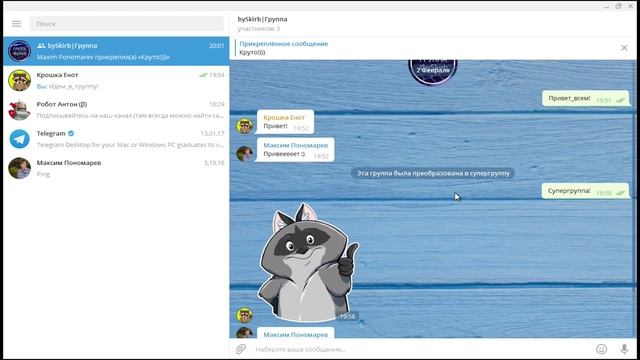Image resolution: width=640 pixels, height=360 pixels.
Task: Minimize the Telegram window
Action: point(606,6)
